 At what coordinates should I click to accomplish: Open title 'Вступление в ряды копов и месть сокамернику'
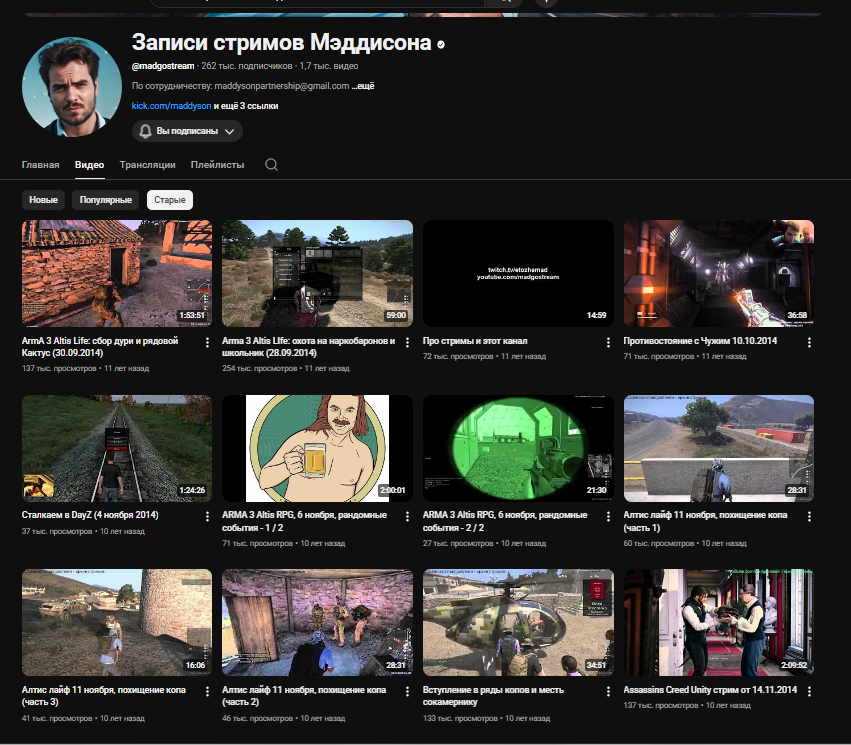tap(493, 696)
